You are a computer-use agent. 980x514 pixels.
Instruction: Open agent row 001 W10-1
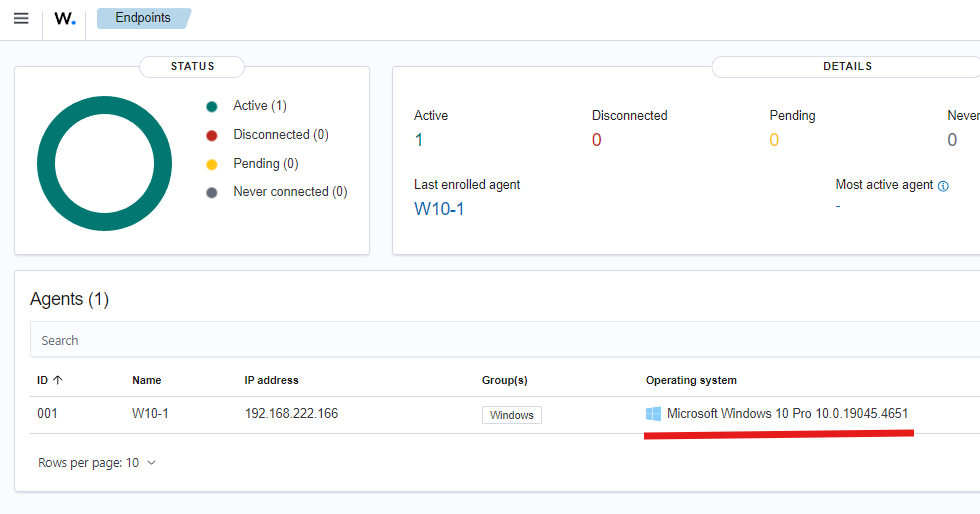tap(505, 415)
